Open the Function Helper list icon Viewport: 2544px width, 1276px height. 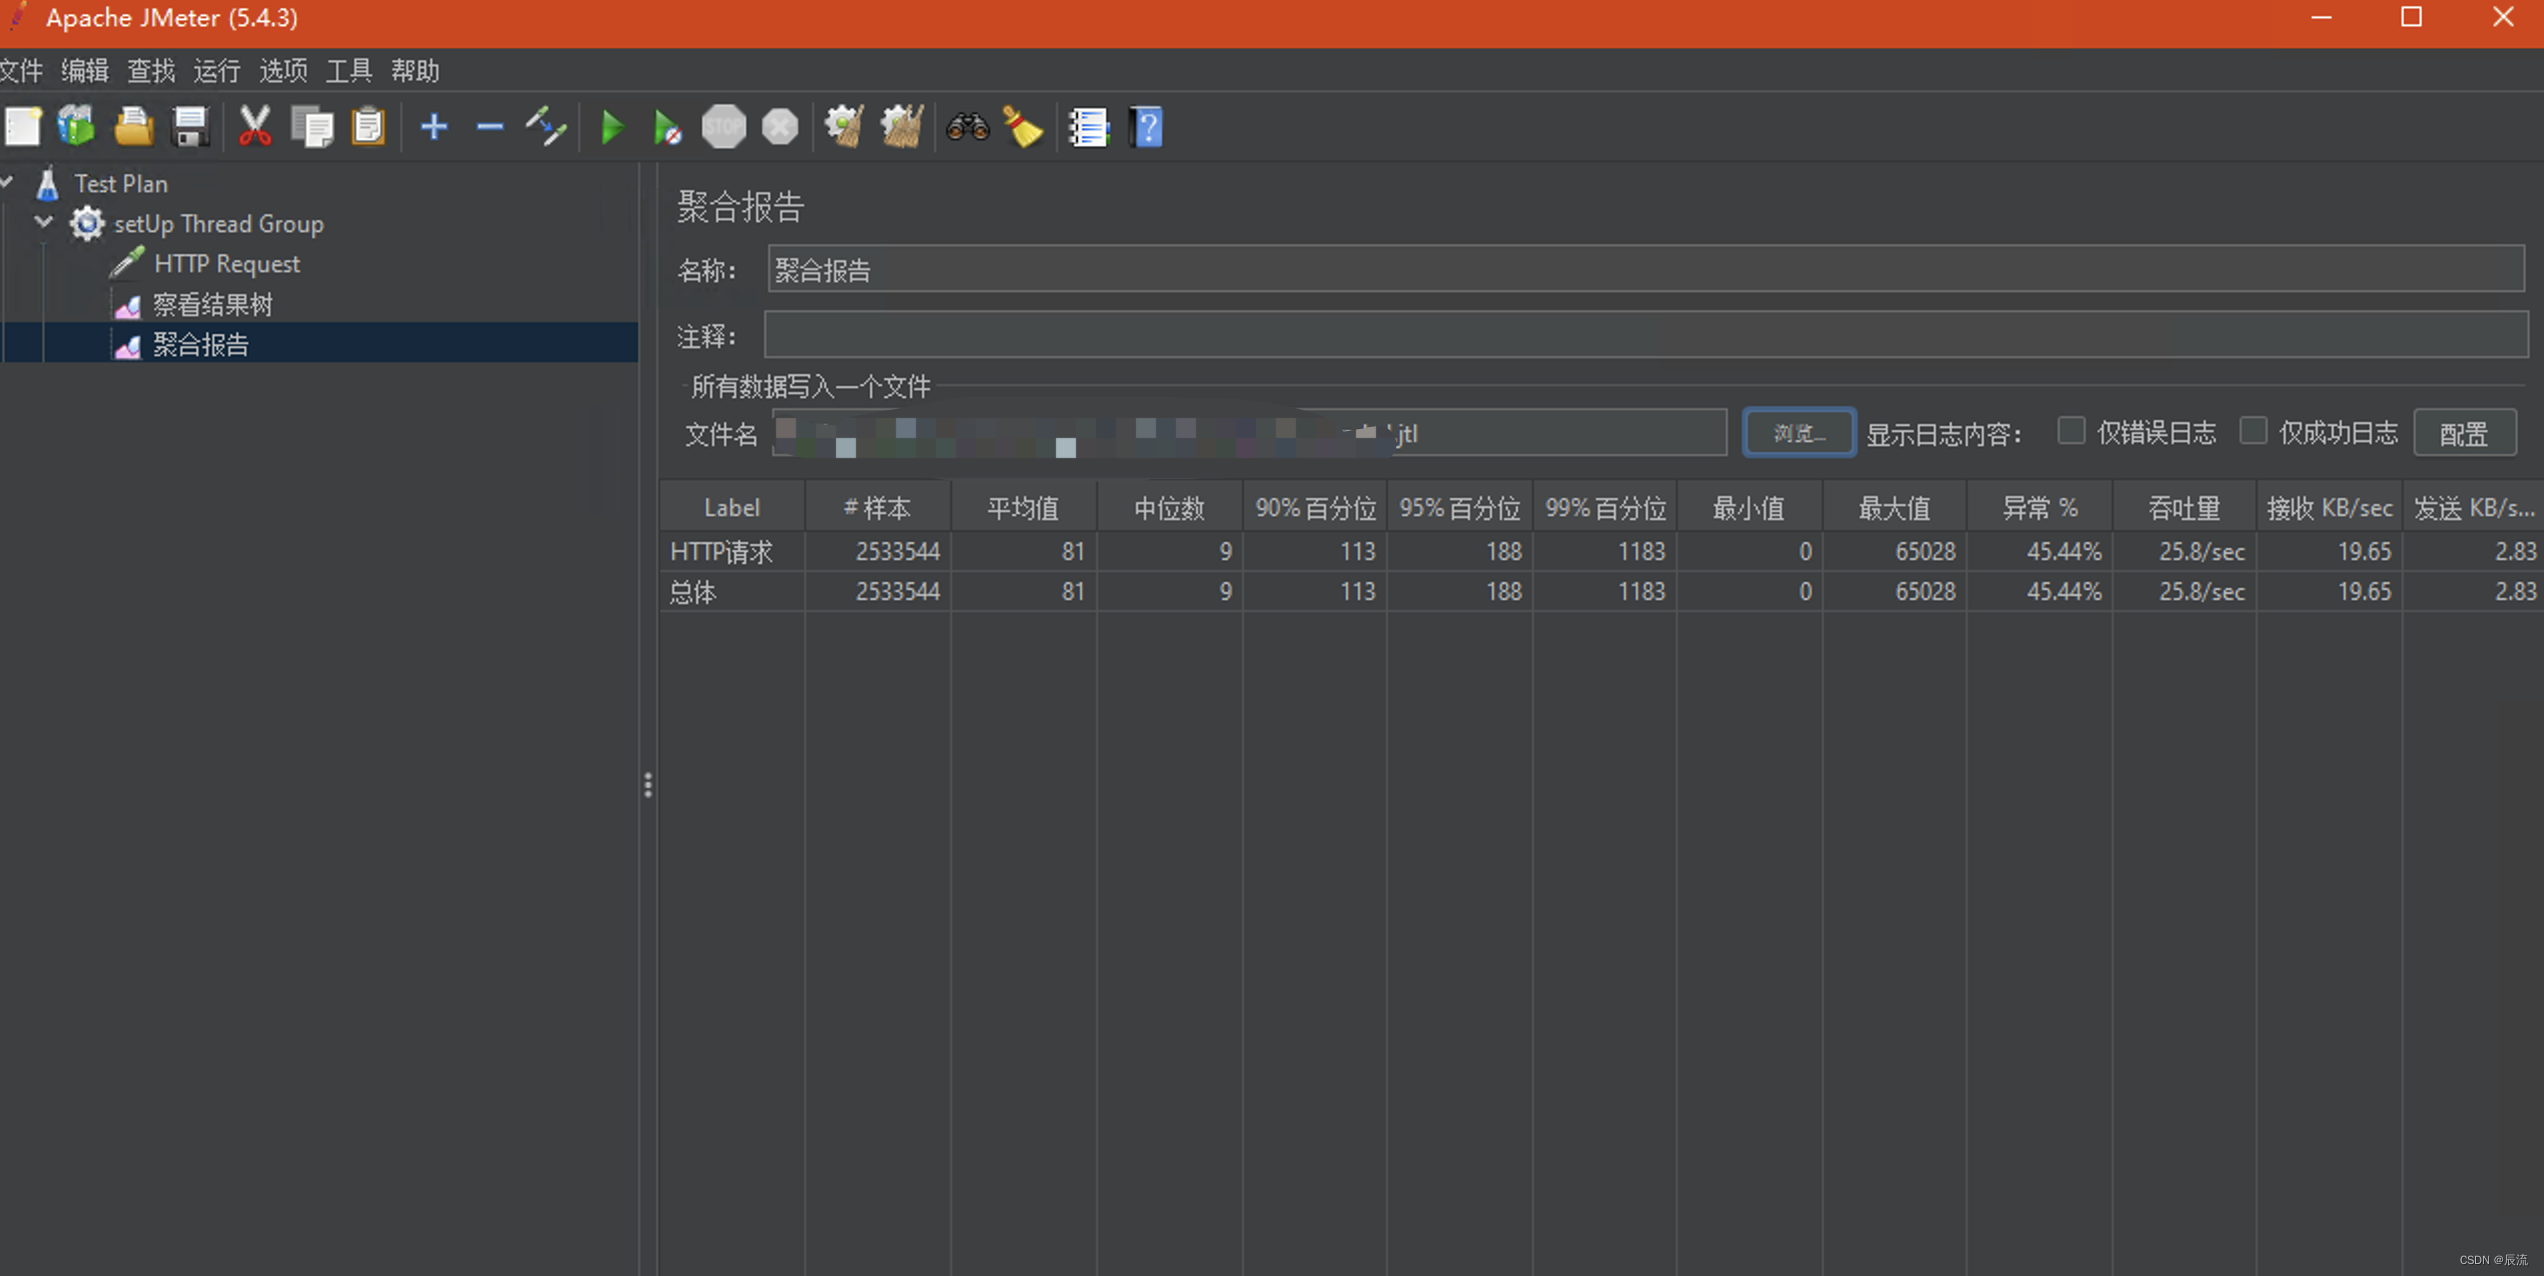point(1088,127)
